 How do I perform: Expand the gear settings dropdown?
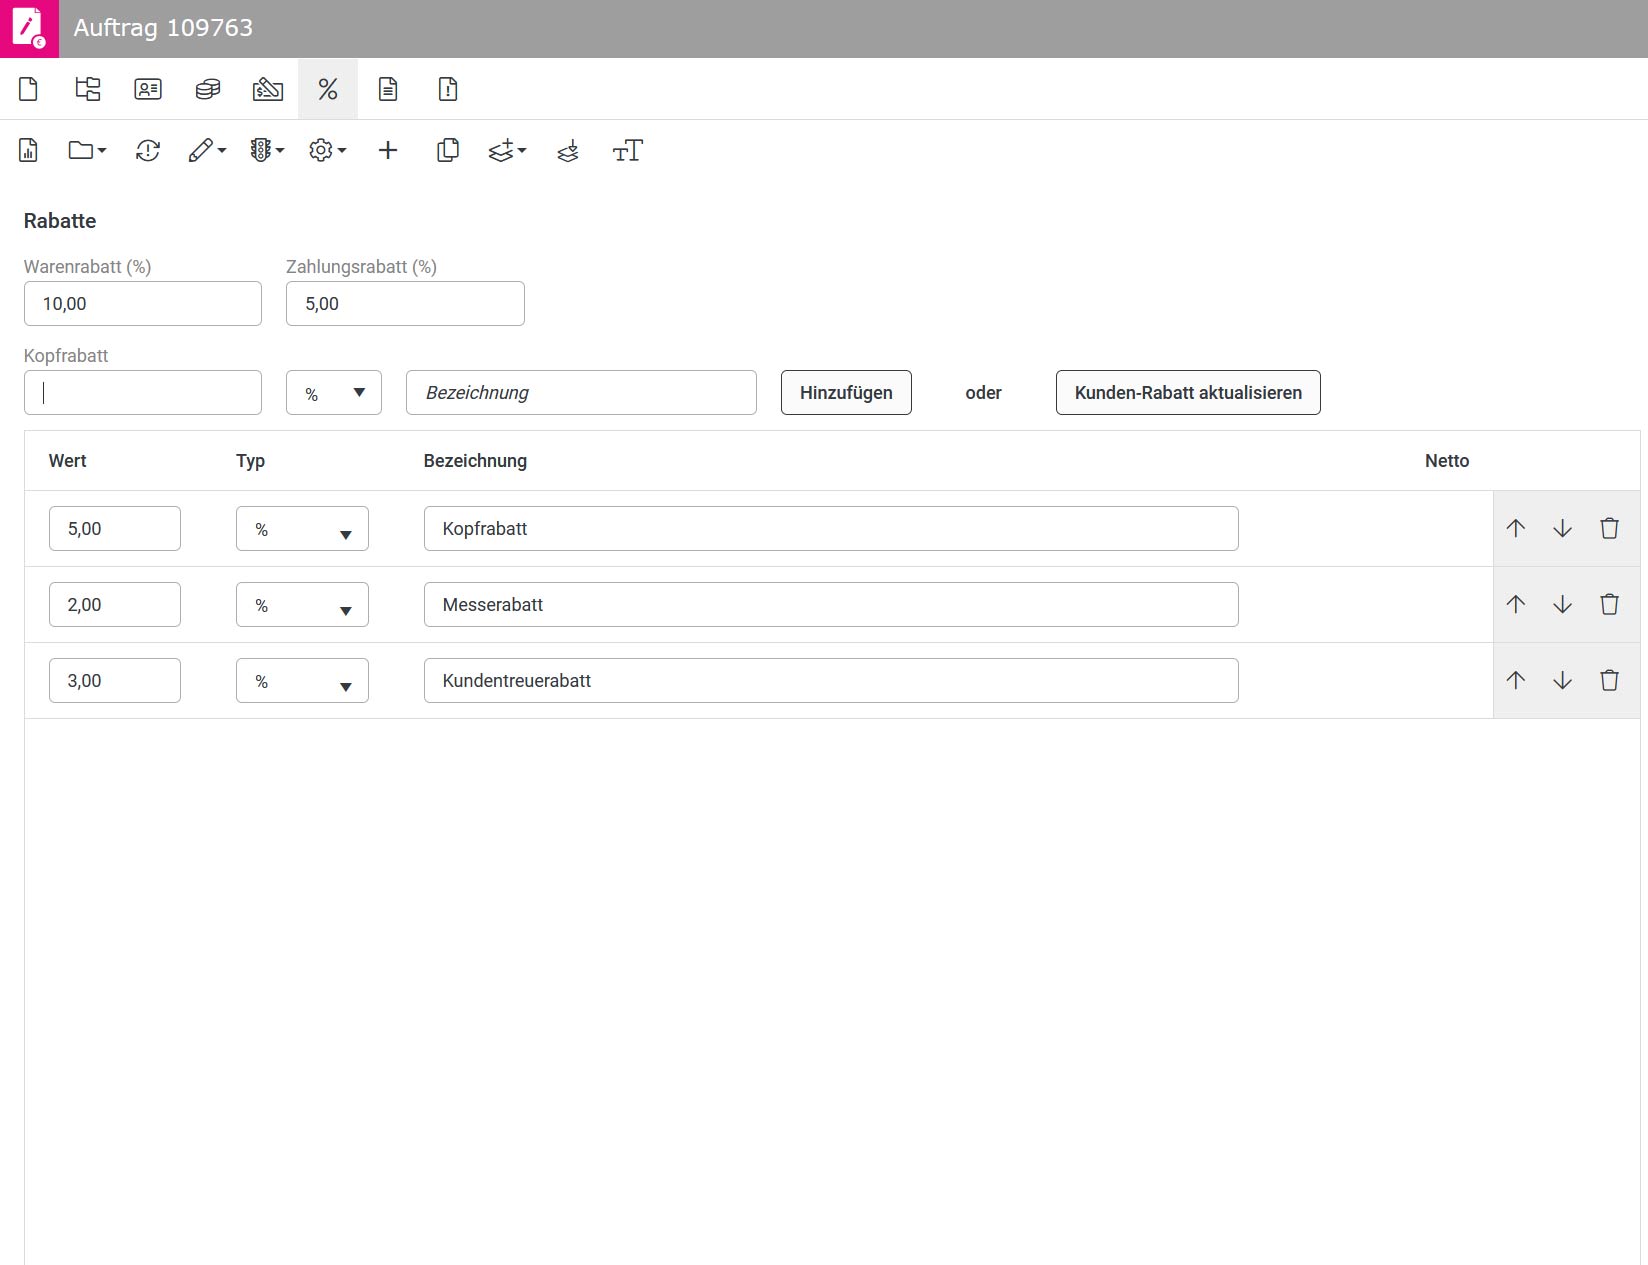[x=327, y=151]
